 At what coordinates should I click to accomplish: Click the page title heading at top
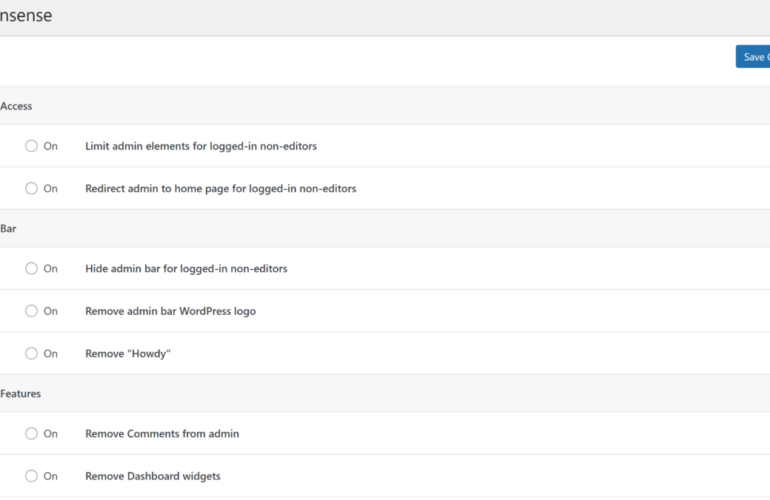click(26, 16)
